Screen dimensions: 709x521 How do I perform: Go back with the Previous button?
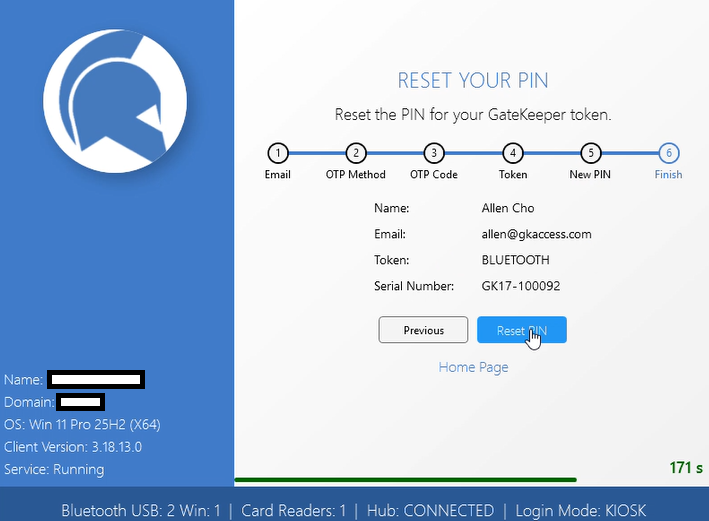[423, 330]
